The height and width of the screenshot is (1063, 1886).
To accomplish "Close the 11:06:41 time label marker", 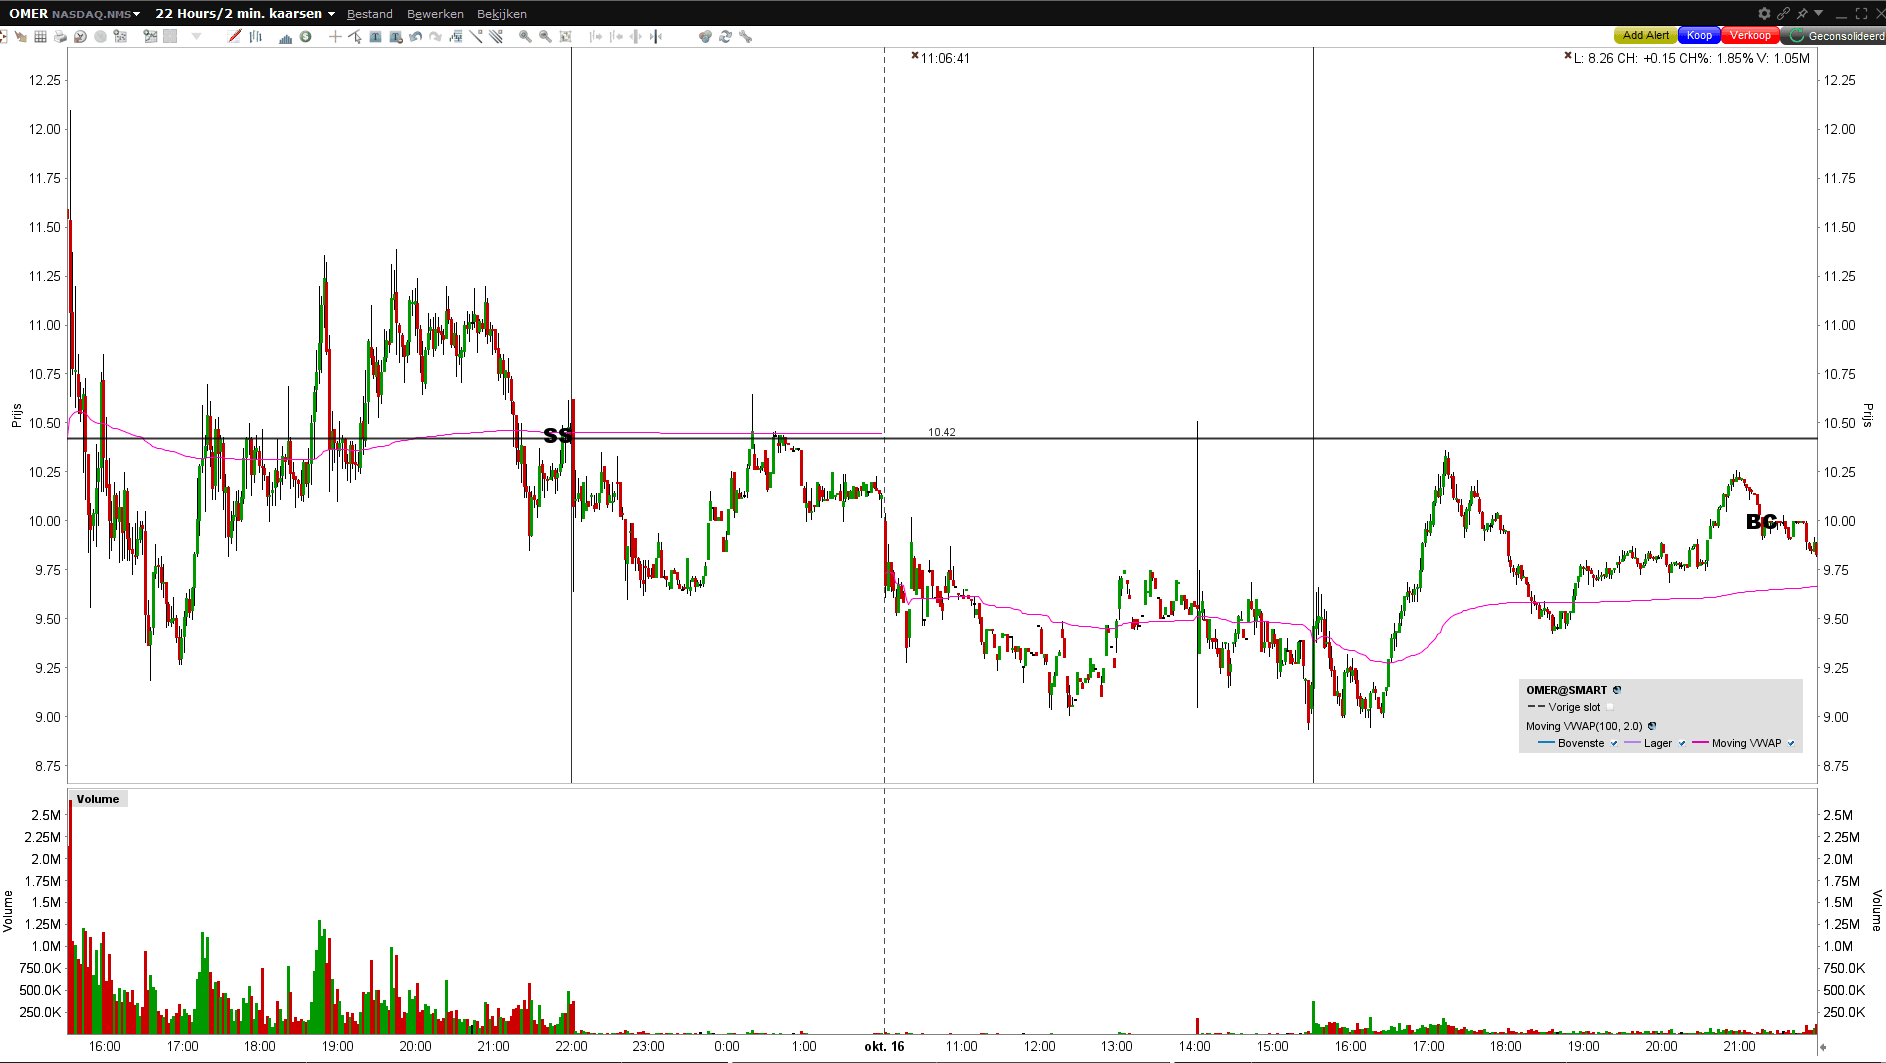I will pyautogui.click(x=914, y=55).
